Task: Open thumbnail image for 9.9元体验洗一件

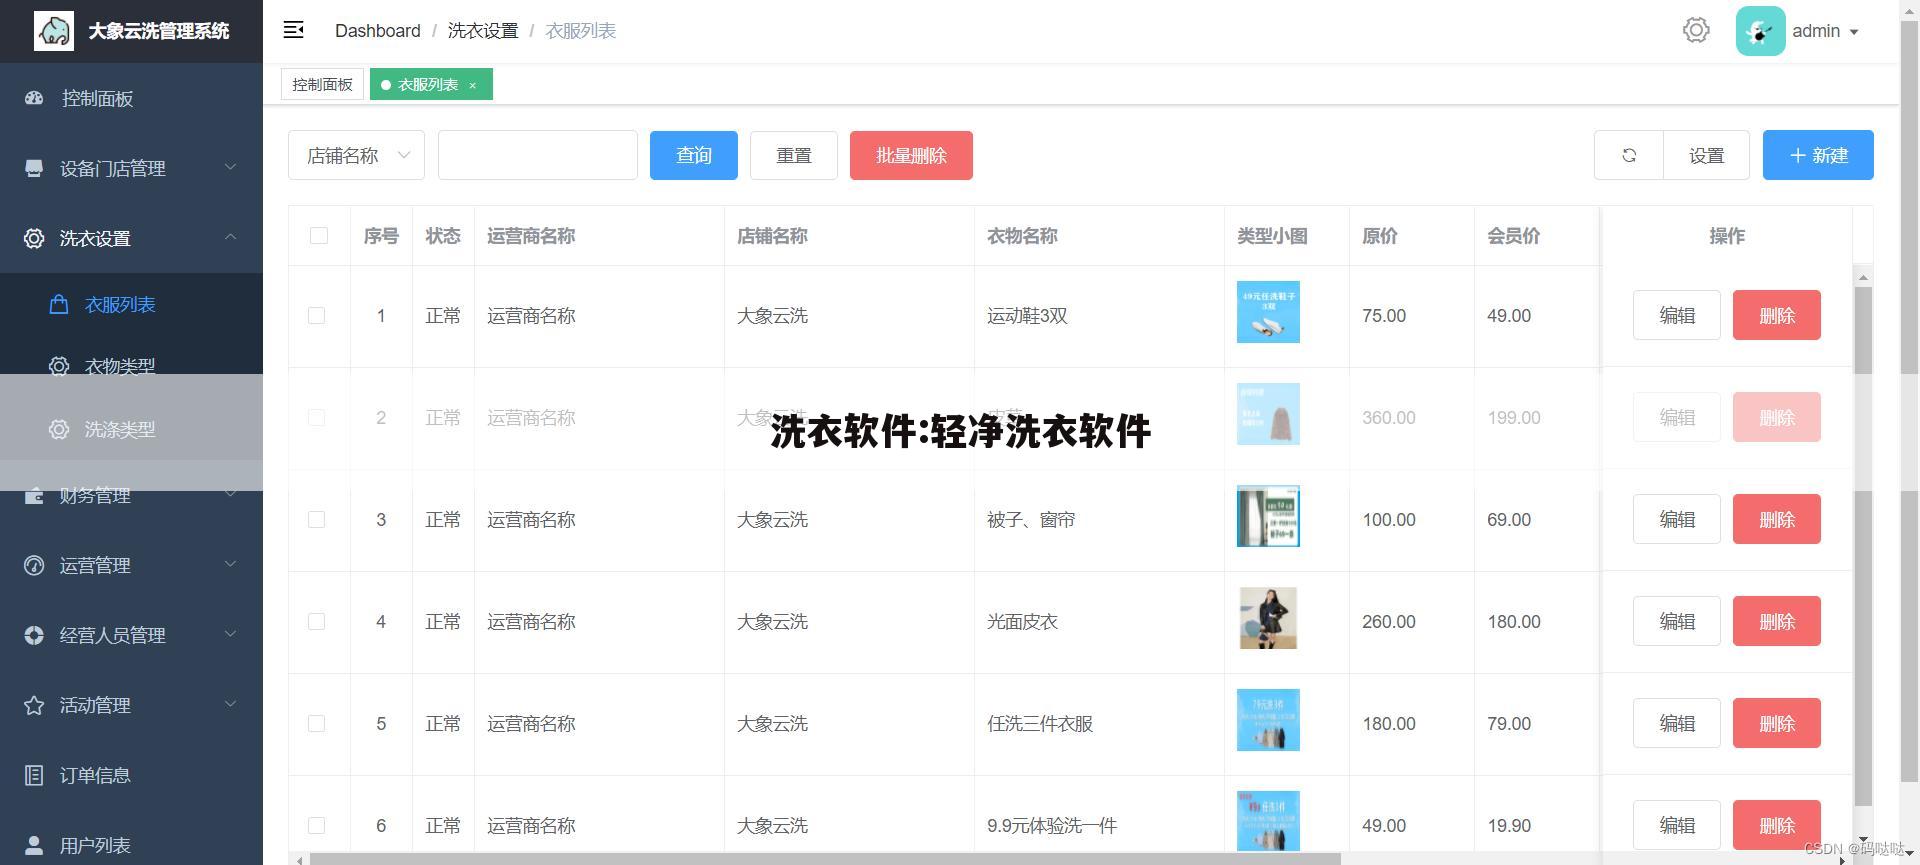Action: [x=1268, y=821]
